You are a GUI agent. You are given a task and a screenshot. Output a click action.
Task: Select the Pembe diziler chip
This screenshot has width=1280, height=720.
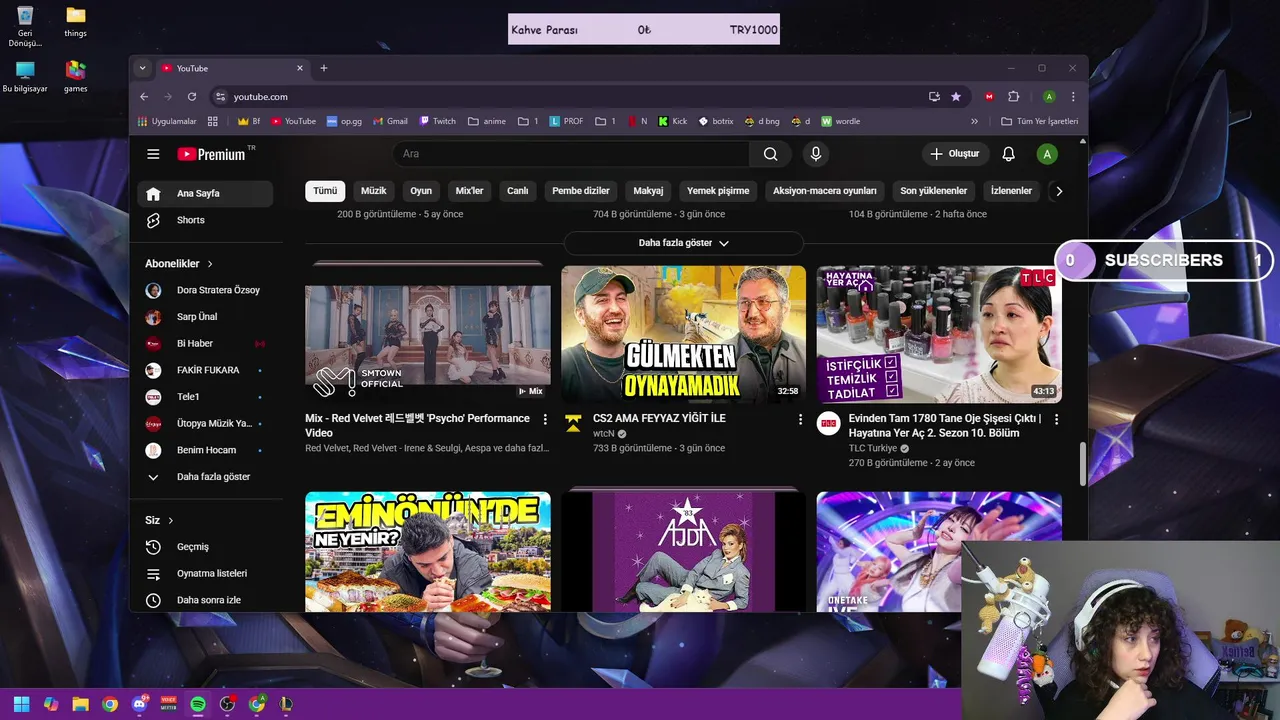pos(581,191)
